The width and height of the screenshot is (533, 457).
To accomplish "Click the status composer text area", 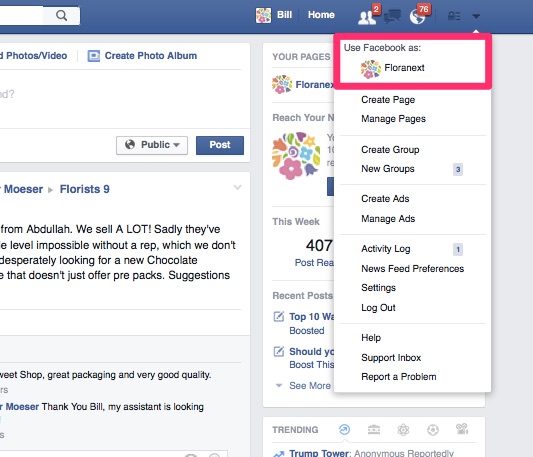I will click(x=121, y=99).
